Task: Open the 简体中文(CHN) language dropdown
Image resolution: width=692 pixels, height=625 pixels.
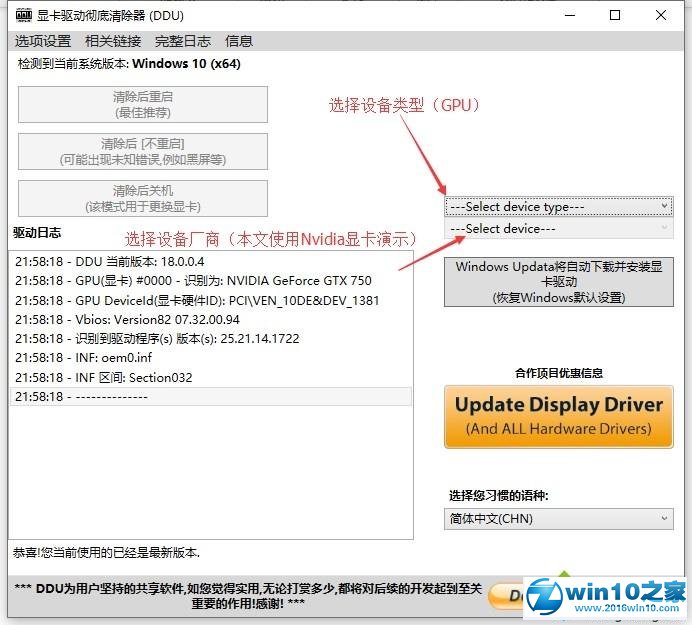Action: [x=558, y=518]
